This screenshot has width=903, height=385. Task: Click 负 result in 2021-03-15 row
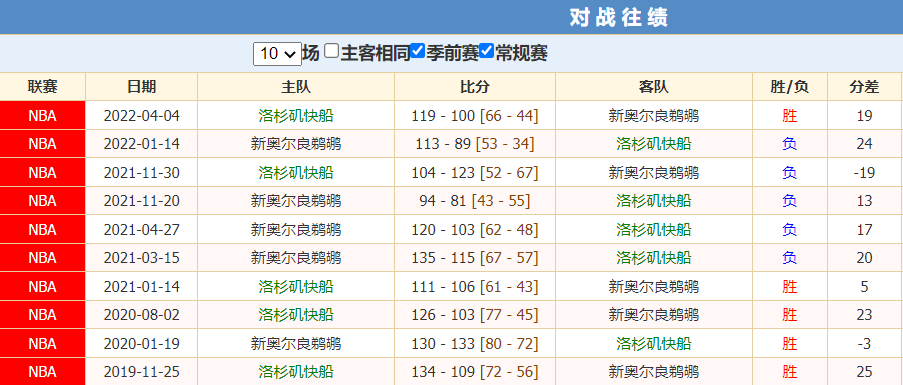click(x=790, y=258)
